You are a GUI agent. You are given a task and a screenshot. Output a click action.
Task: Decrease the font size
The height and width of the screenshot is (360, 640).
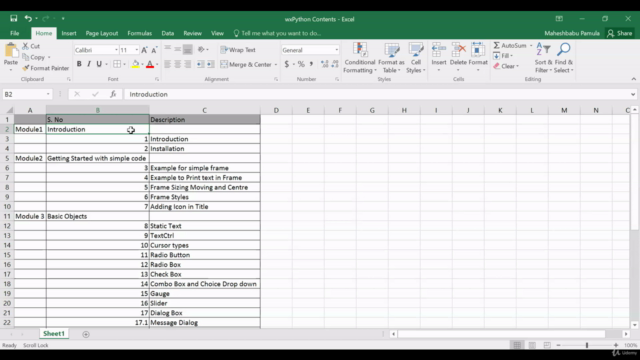click(x=154, y=50)
